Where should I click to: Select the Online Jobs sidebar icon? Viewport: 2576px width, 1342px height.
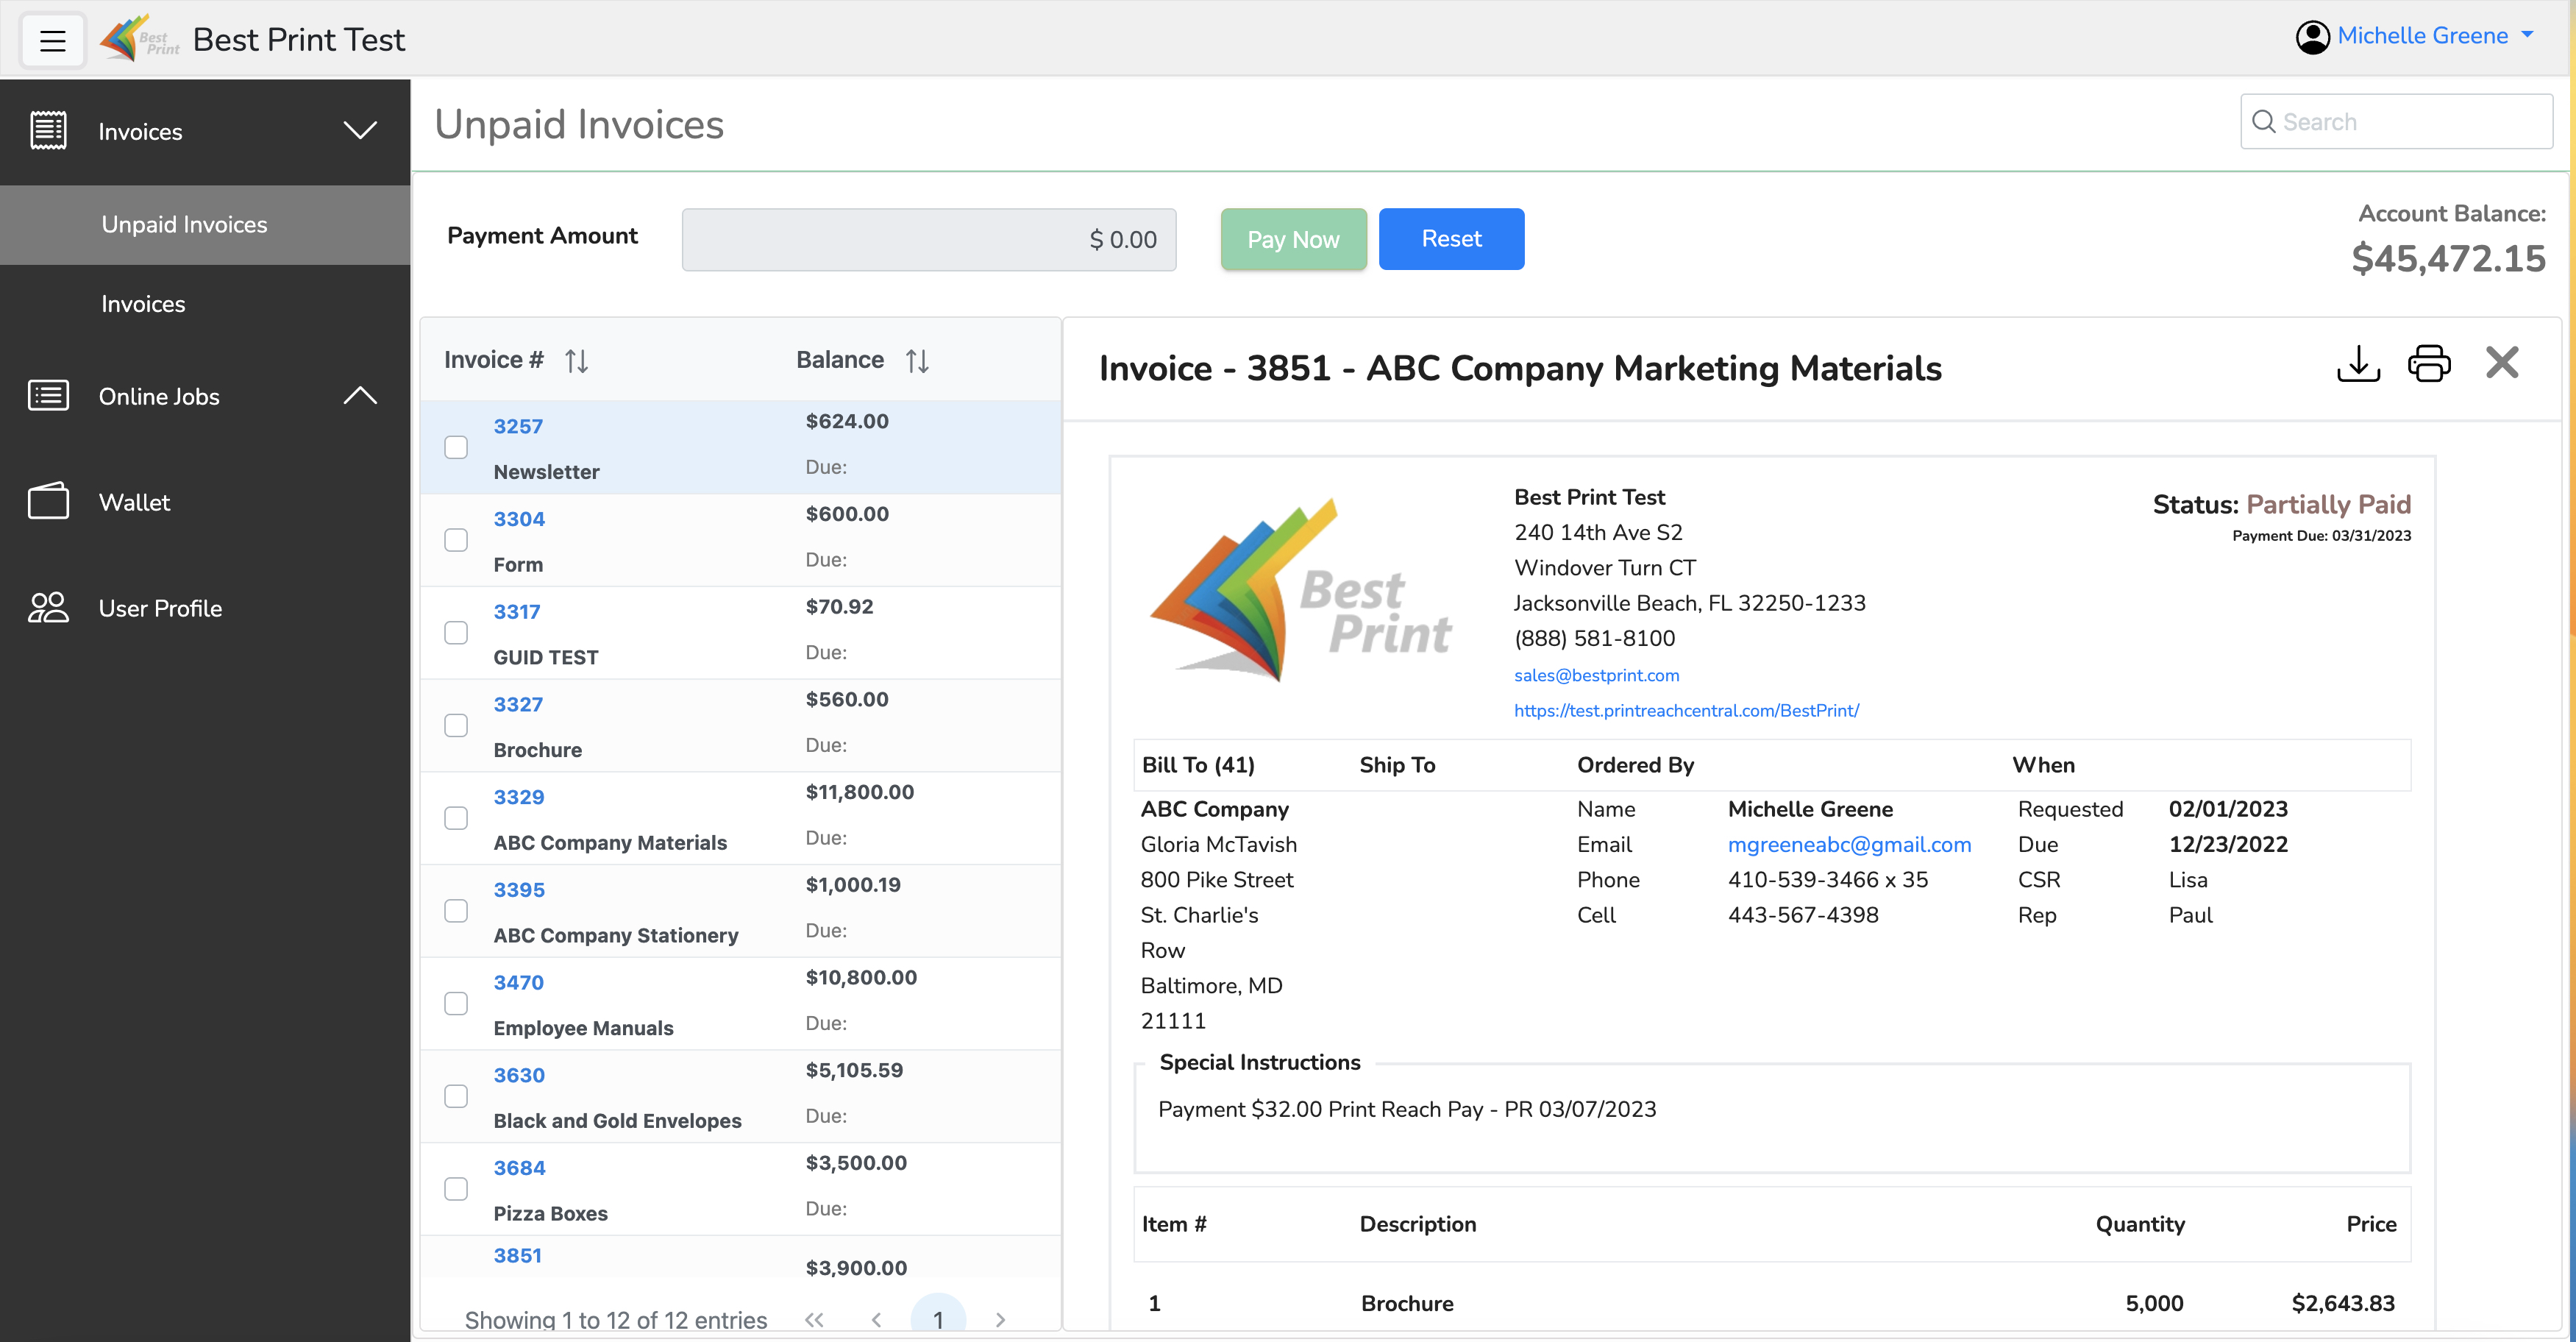(x=47, y=396)
